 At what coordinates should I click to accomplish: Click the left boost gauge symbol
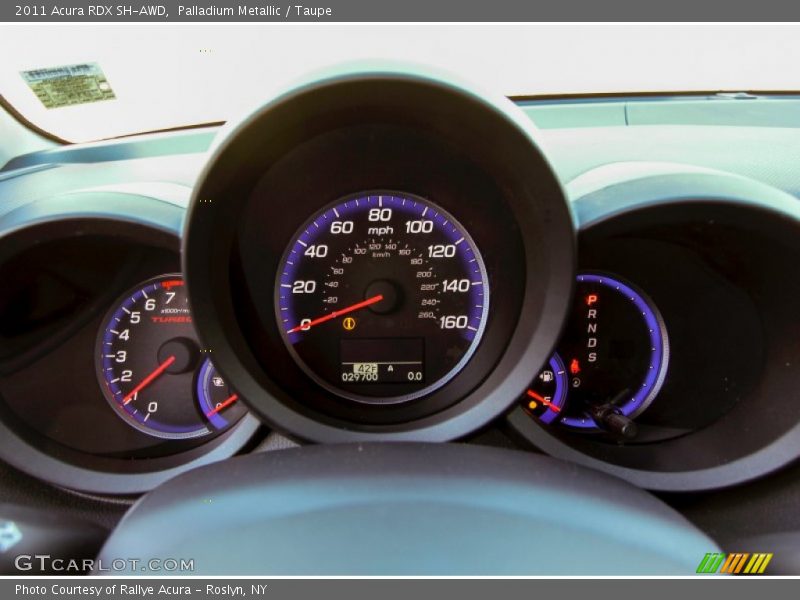tap(218, 381)
